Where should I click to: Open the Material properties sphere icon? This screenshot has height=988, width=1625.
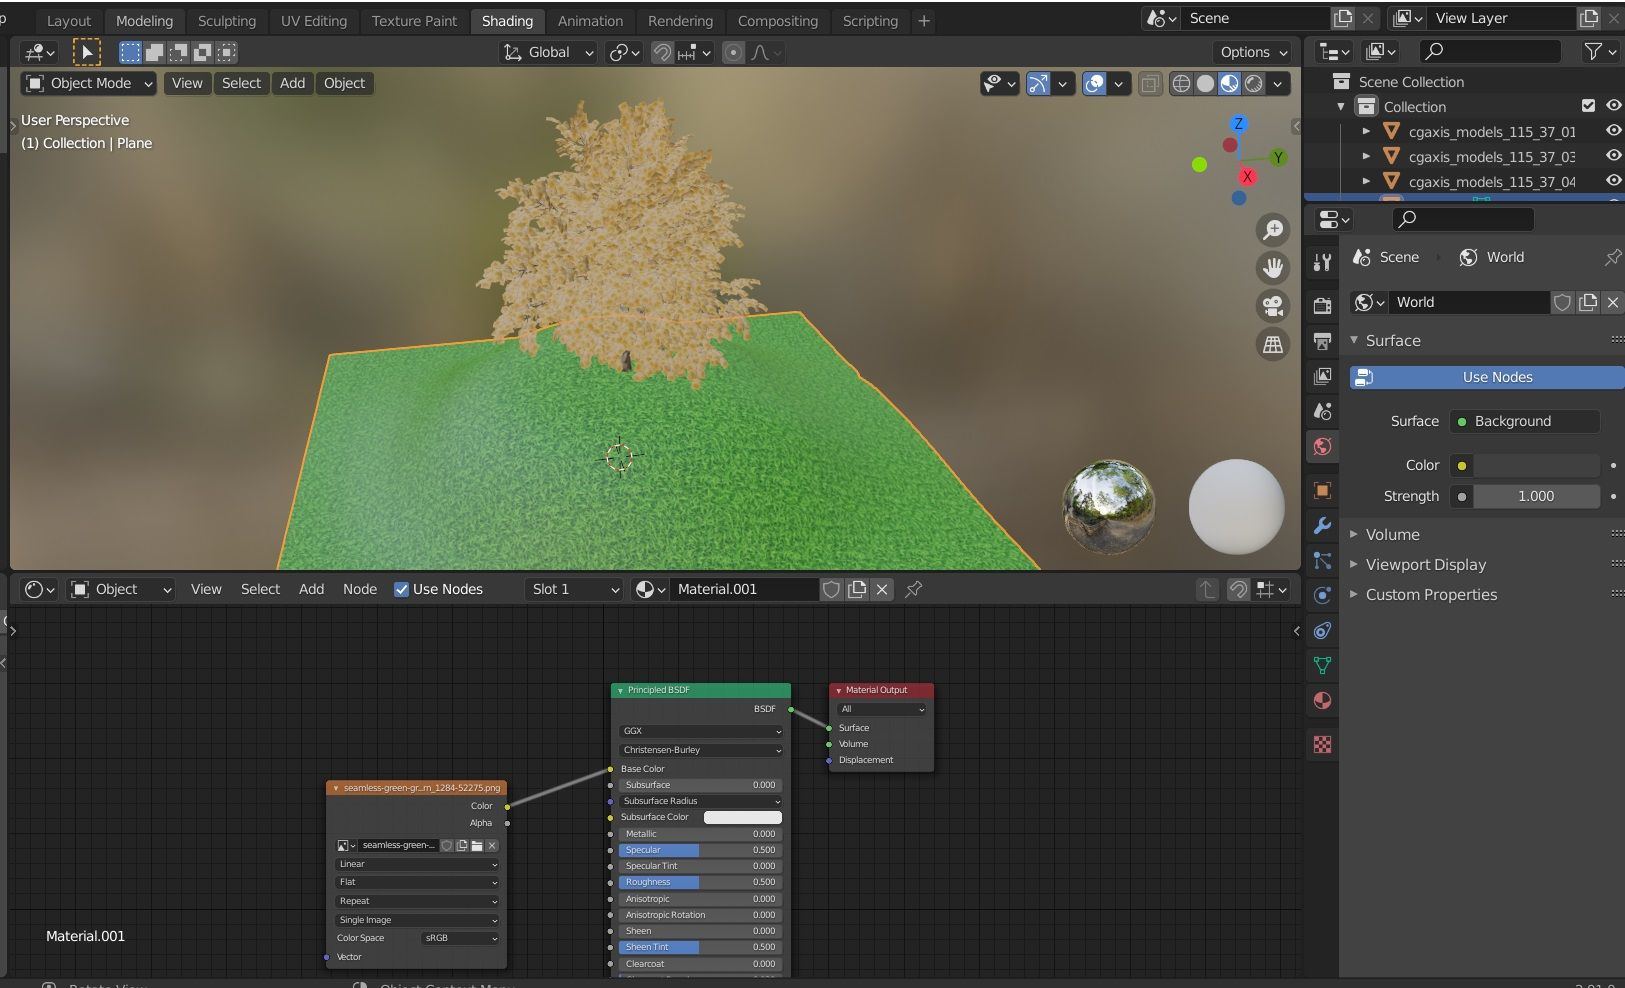coord(1322,701)
